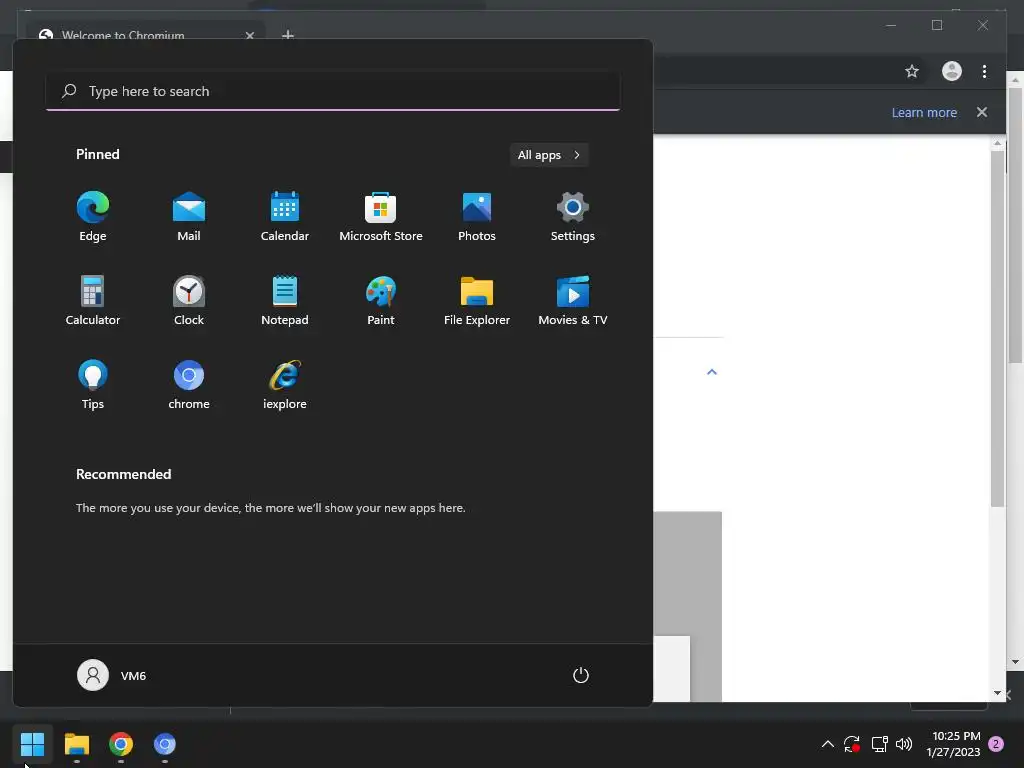Launch the Photos app
Screen dimensions: 1024x768
click(477, 217)
